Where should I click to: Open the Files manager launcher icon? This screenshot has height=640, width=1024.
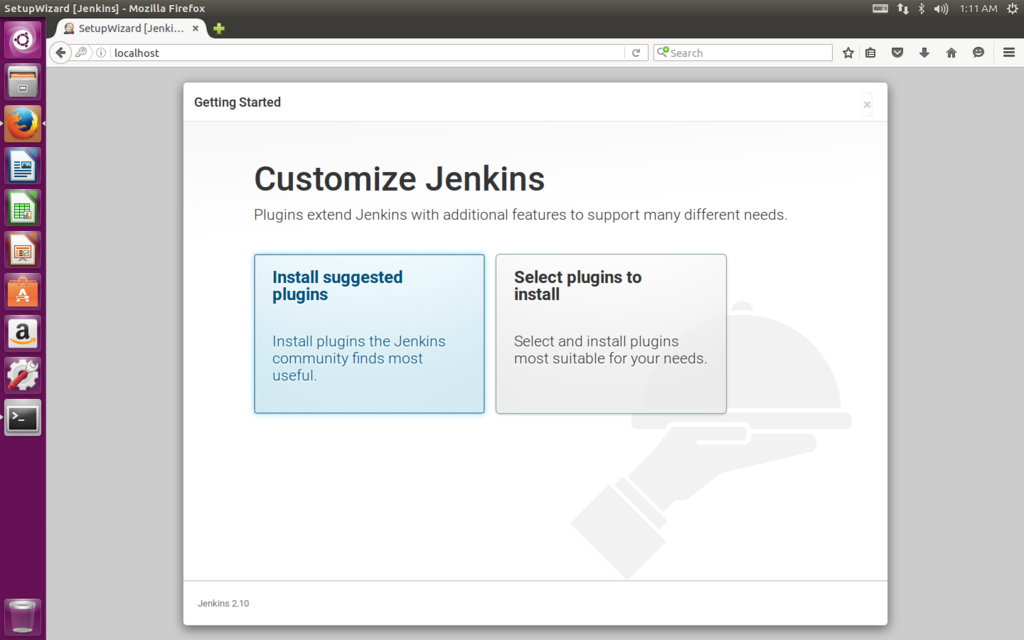pos(22,82)
